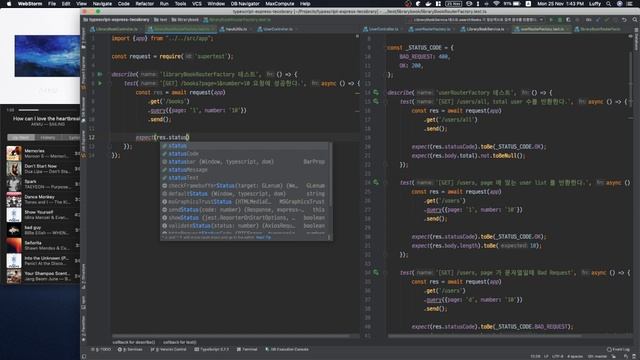Viewport: 640px width, 360px height.
Task: Switch to the HashUtils.ts editor tab
Action: (x=233, y=29)
